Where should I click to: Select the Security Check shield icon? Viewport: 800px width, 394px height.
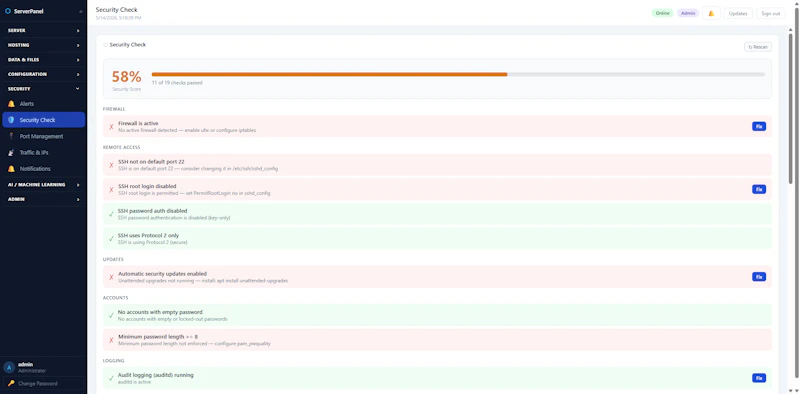11,120
